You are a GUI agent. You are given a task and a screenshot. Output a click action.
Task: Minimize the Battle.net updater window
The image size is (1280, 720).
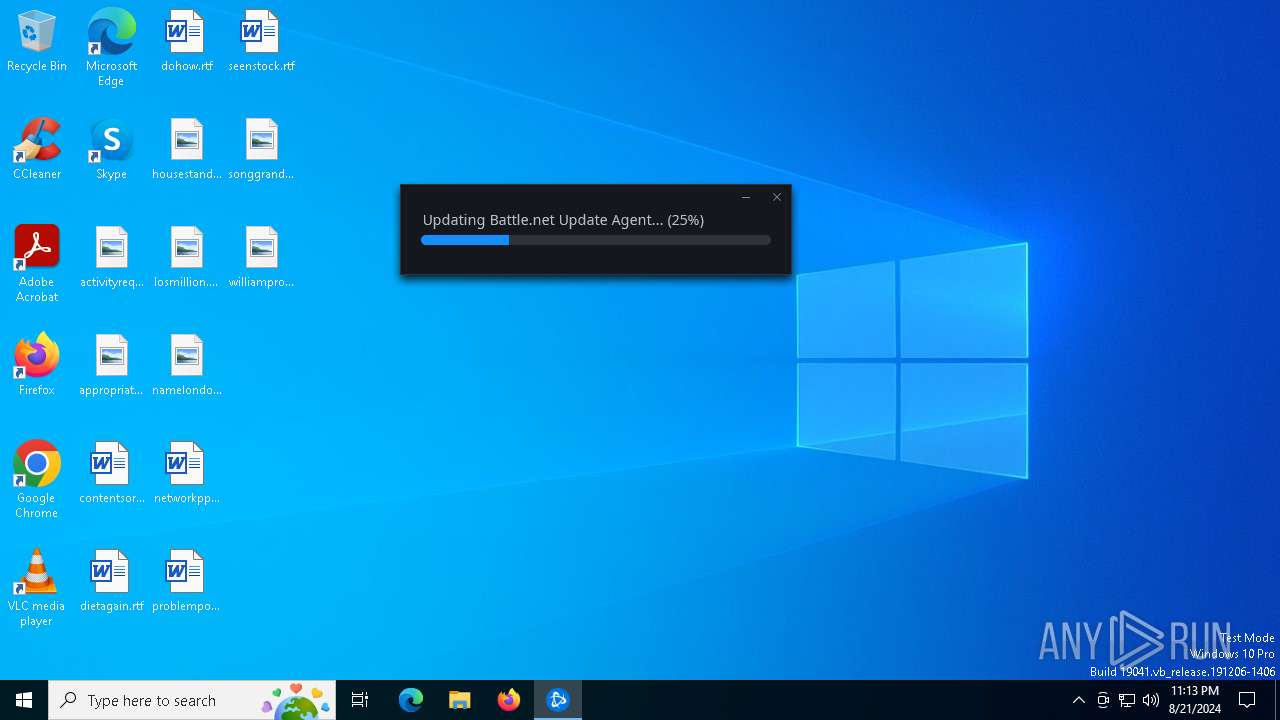coord(746,197)
